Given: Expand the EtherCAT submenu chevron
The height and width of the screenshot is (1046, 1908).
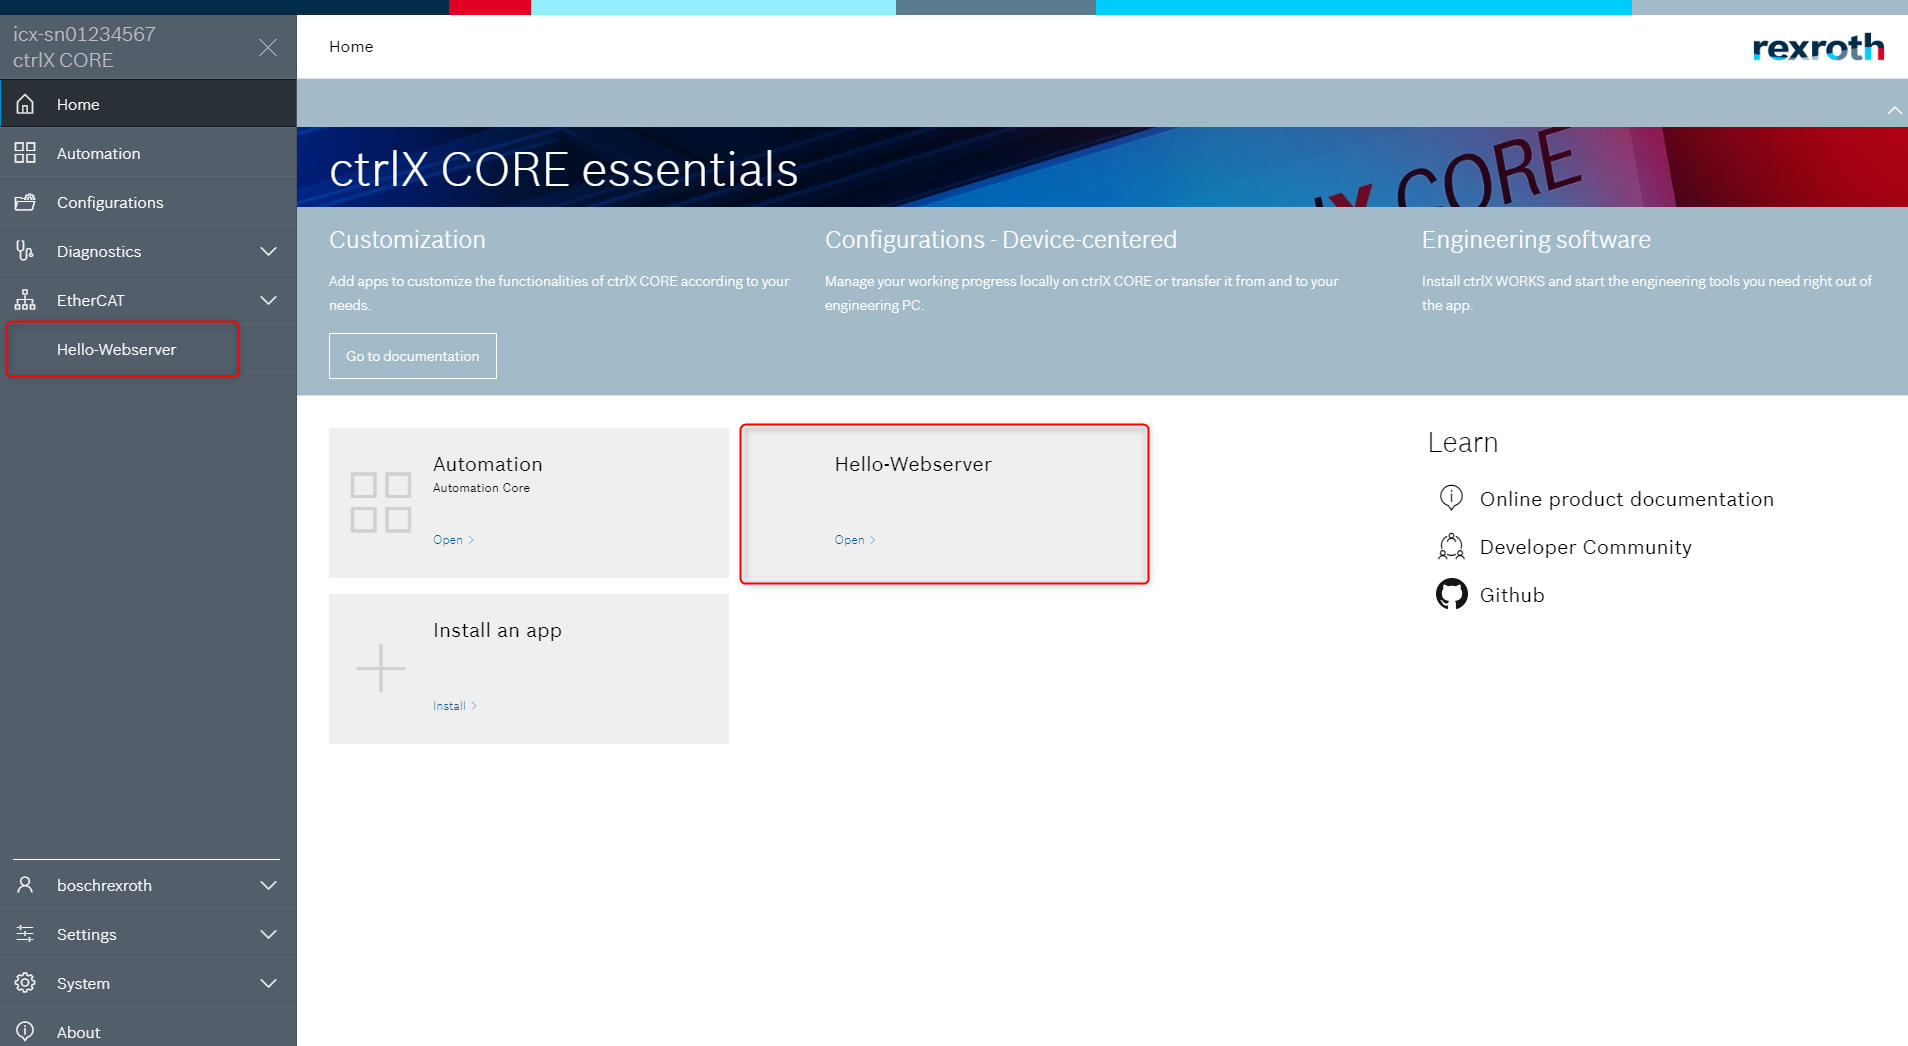Looking at the screenshot, I should click(x=268, y=300).
